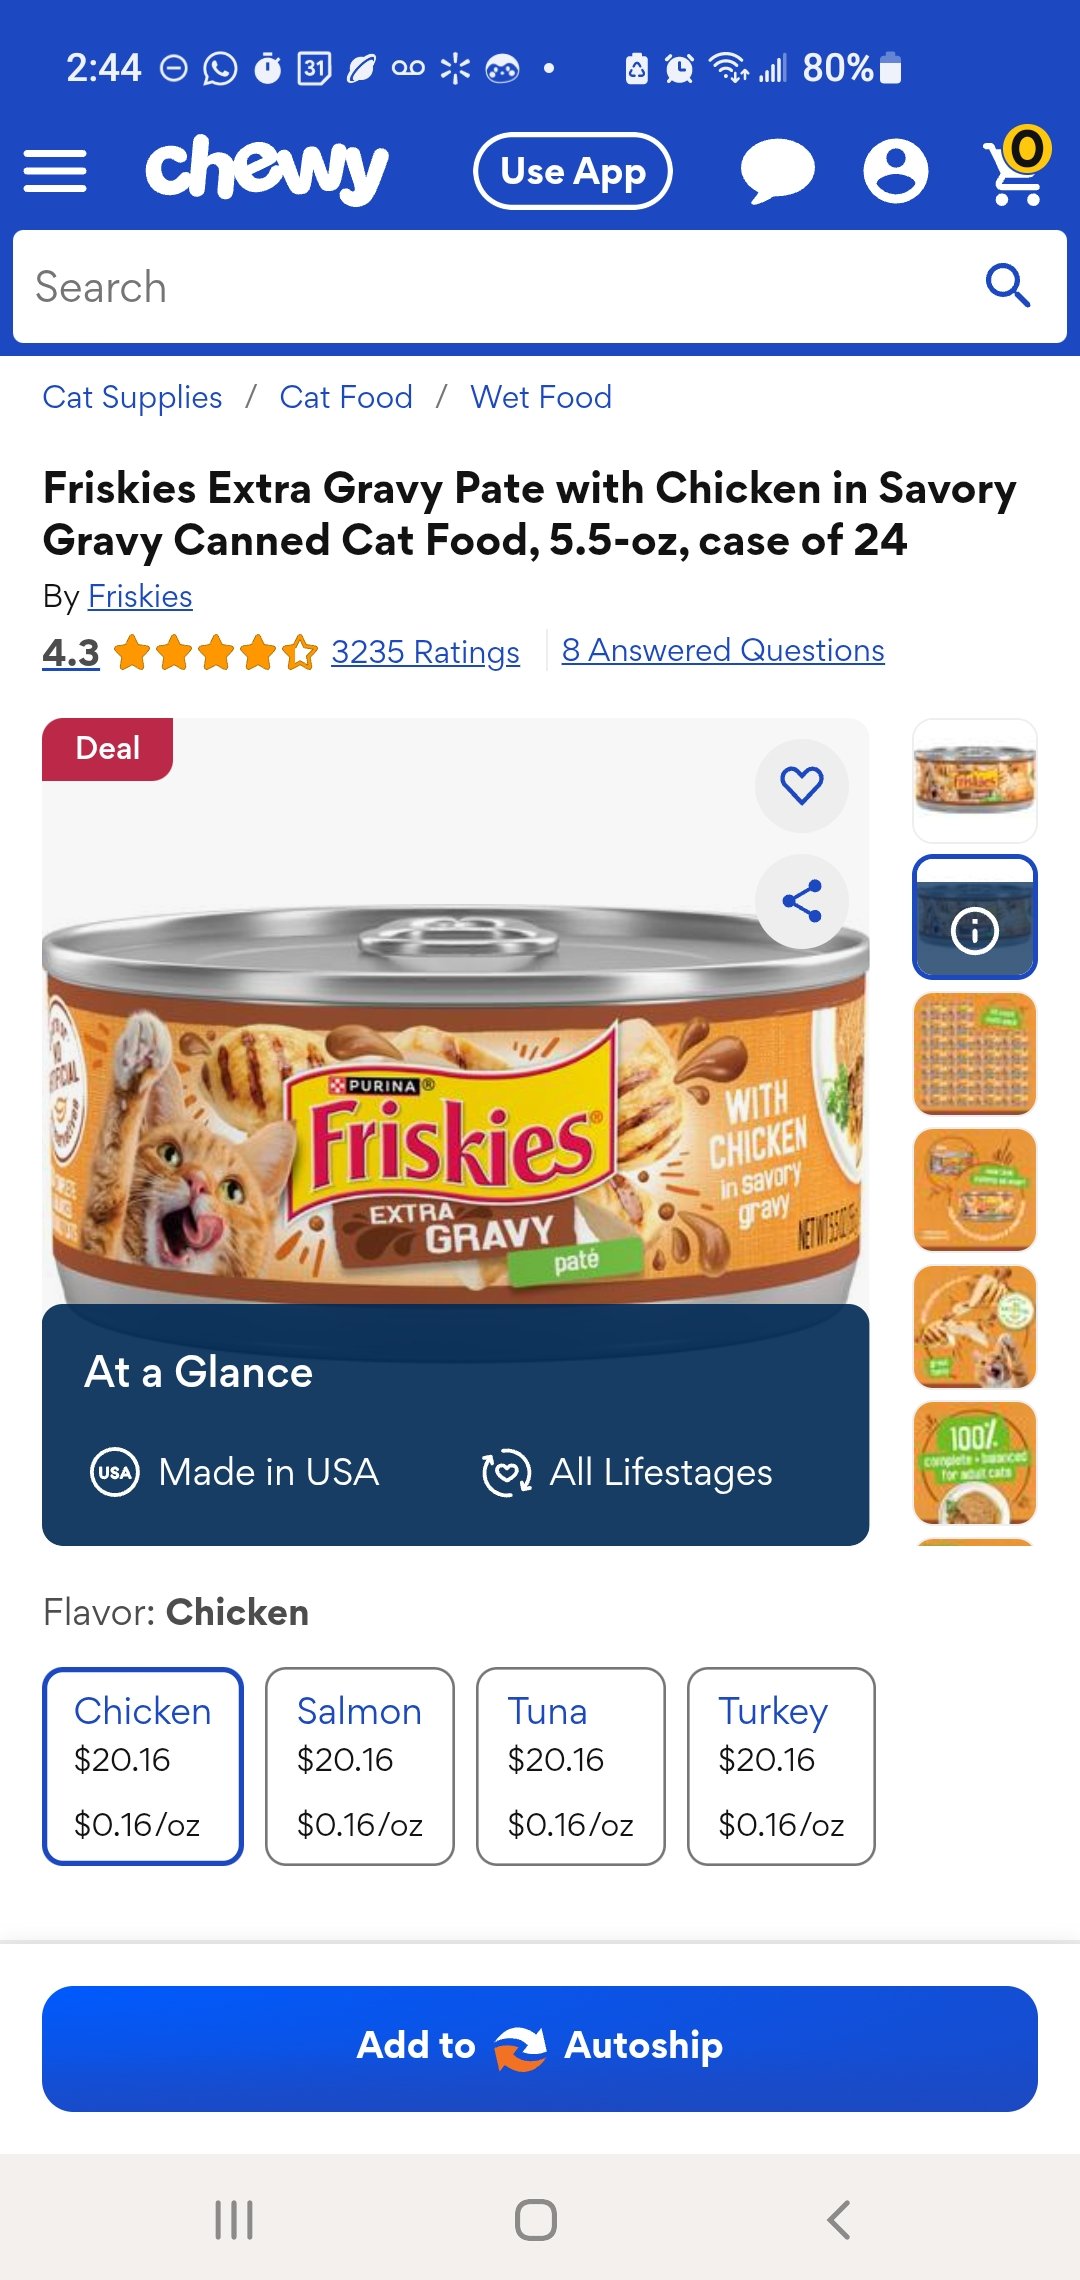Share this product via share icon
The height and width of the screenshot is (2280, 1080).
[801, 901]
